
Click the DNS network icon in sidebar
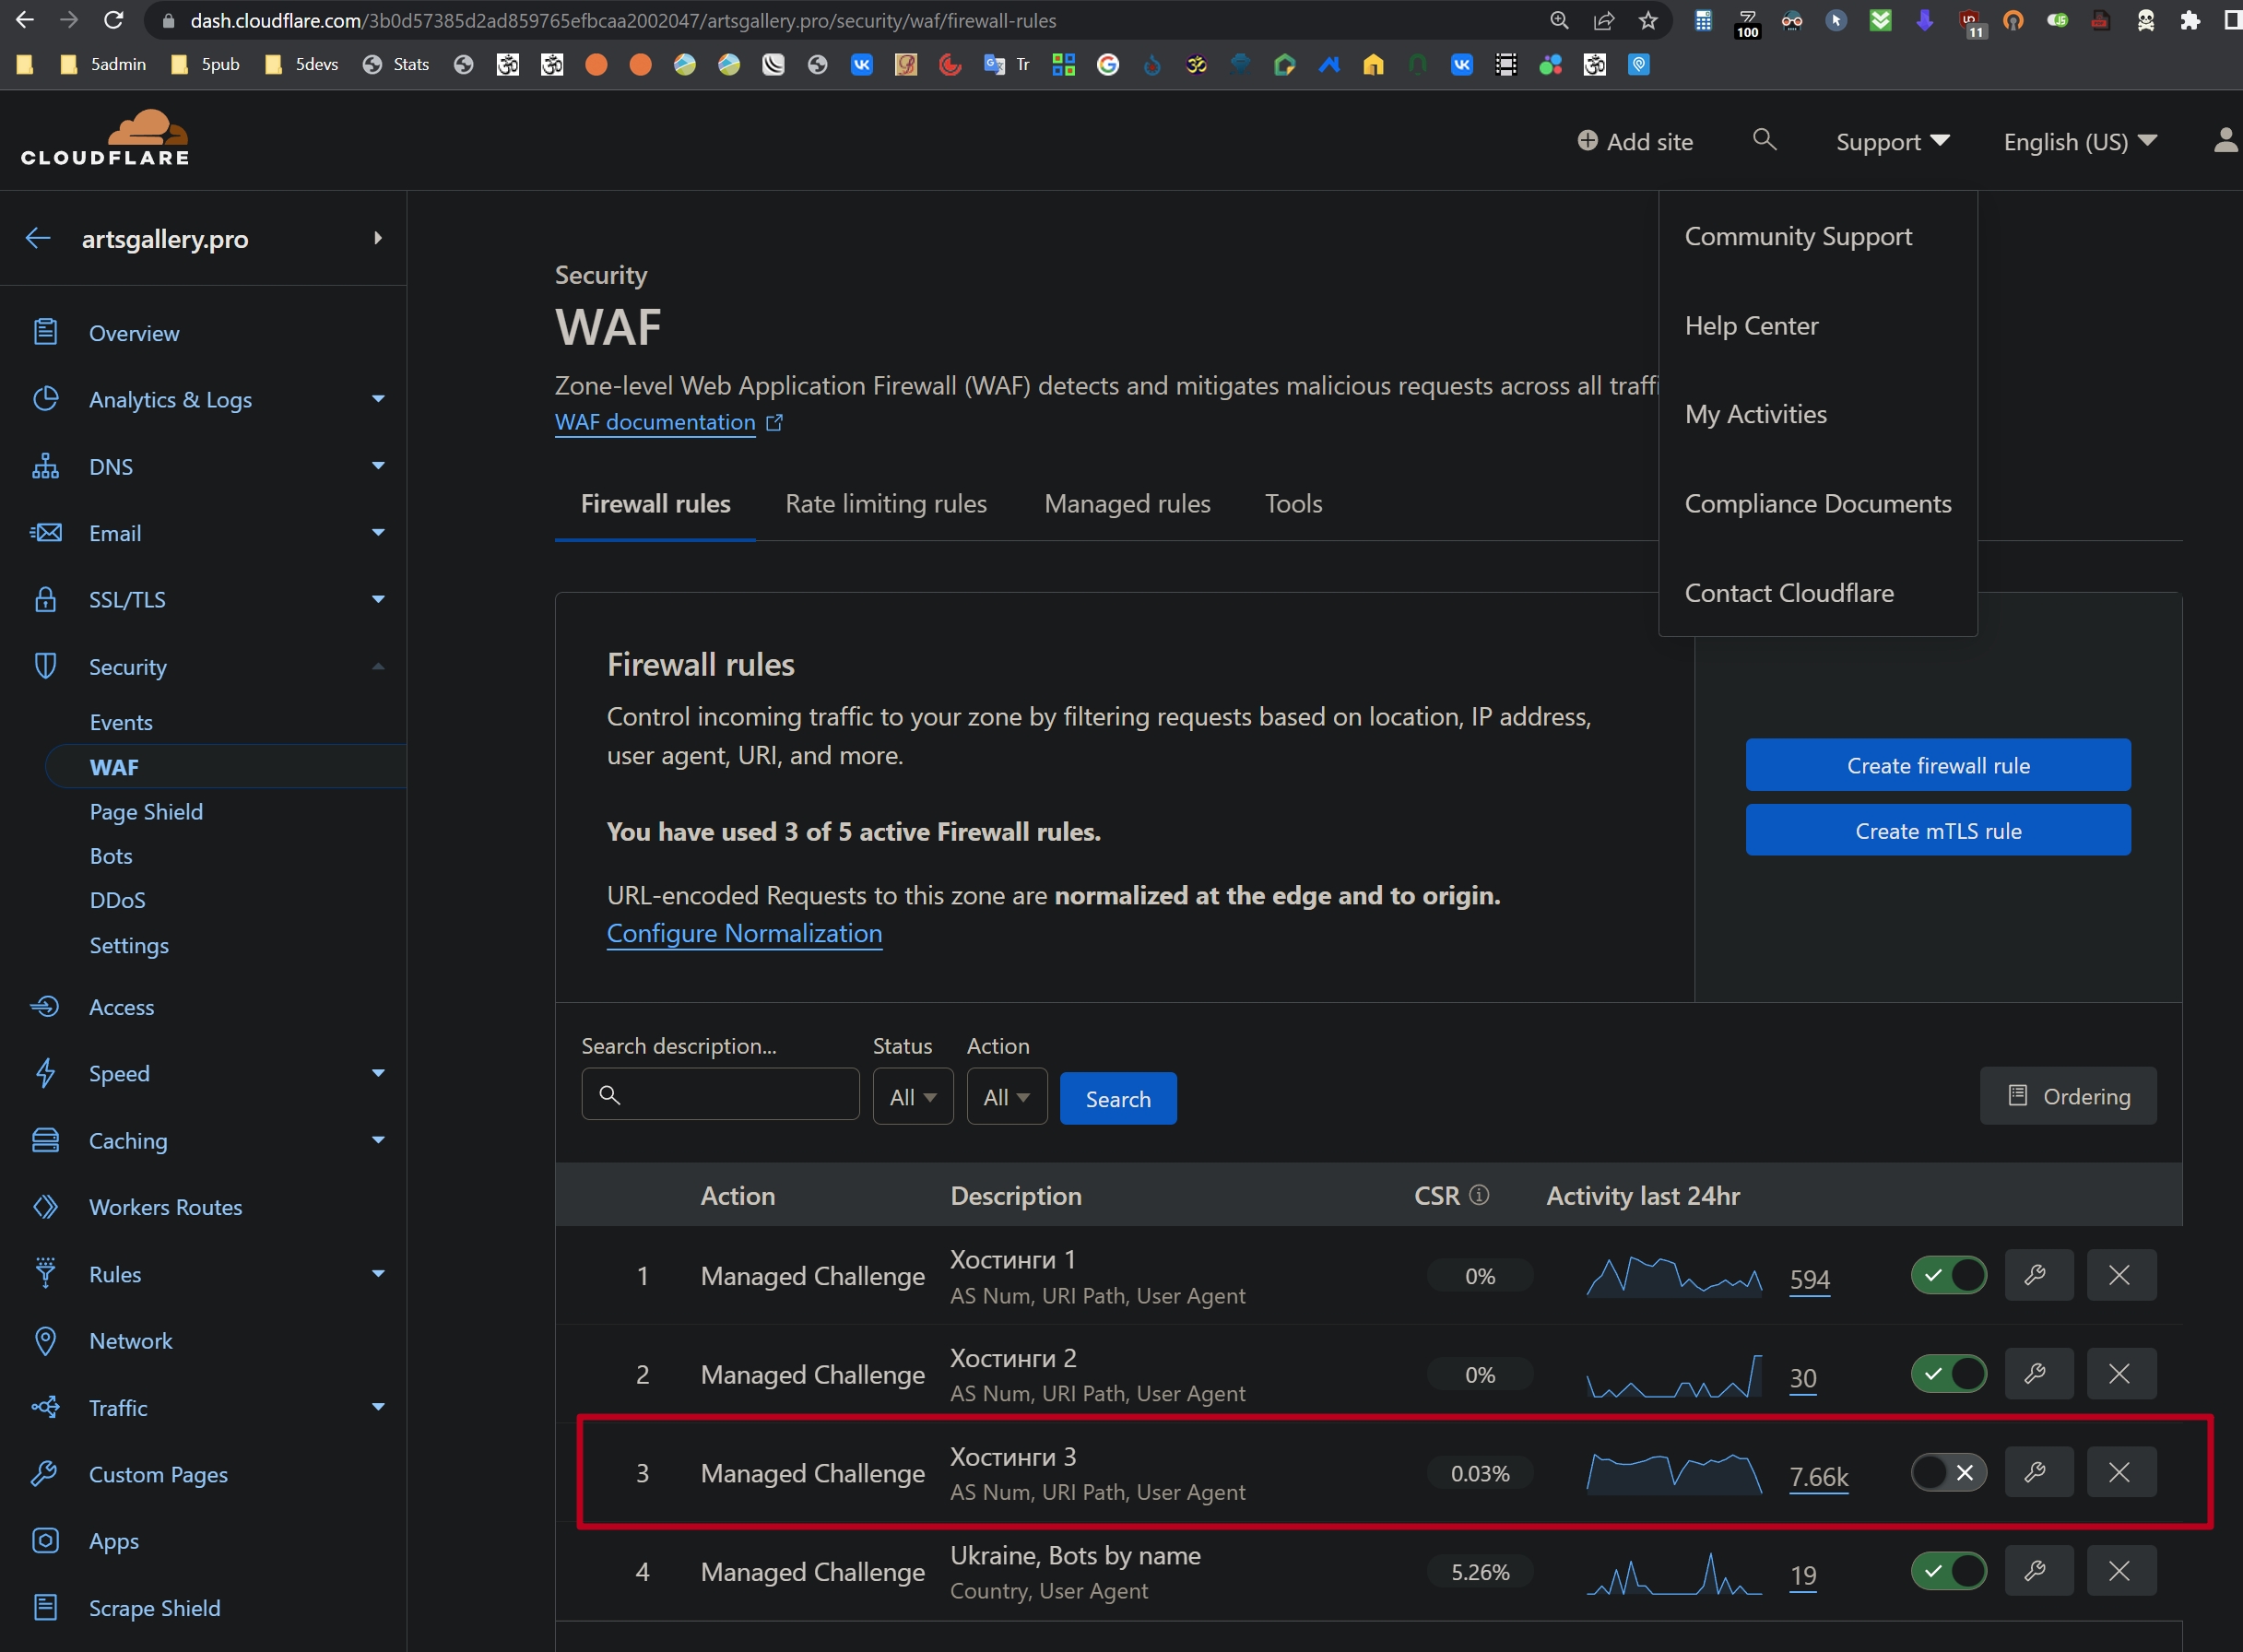tap(45, 466)
